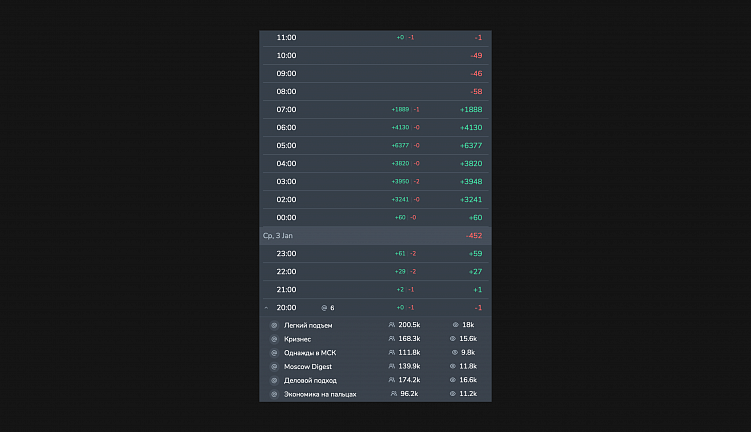751x432 pixels.
Task: Click the mention icon beside Экономика на пальцах
Action: tap(274, 395)
